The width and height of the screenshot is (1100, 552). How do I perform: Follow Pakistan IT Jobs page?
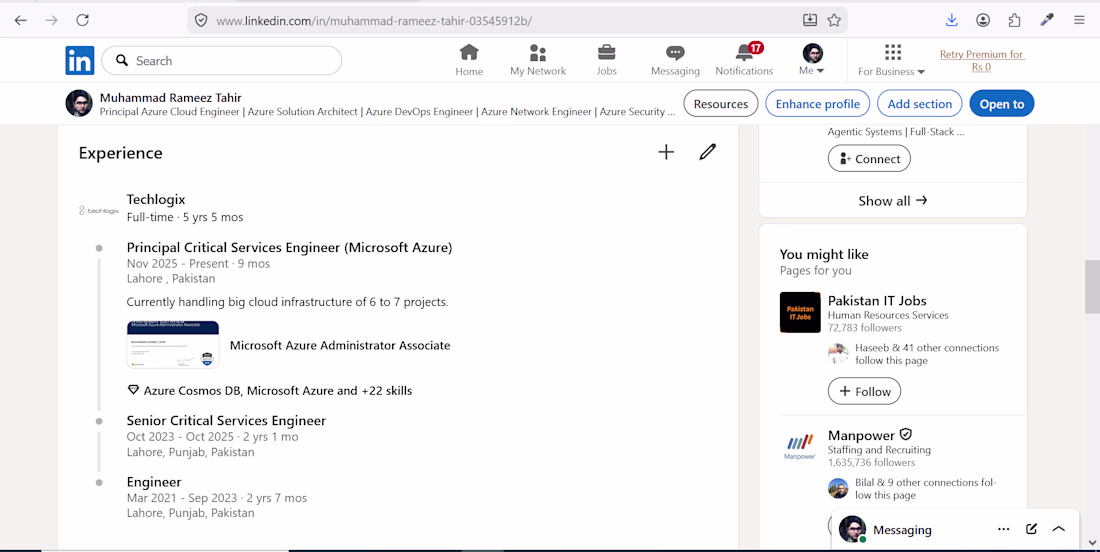point(864,391)
